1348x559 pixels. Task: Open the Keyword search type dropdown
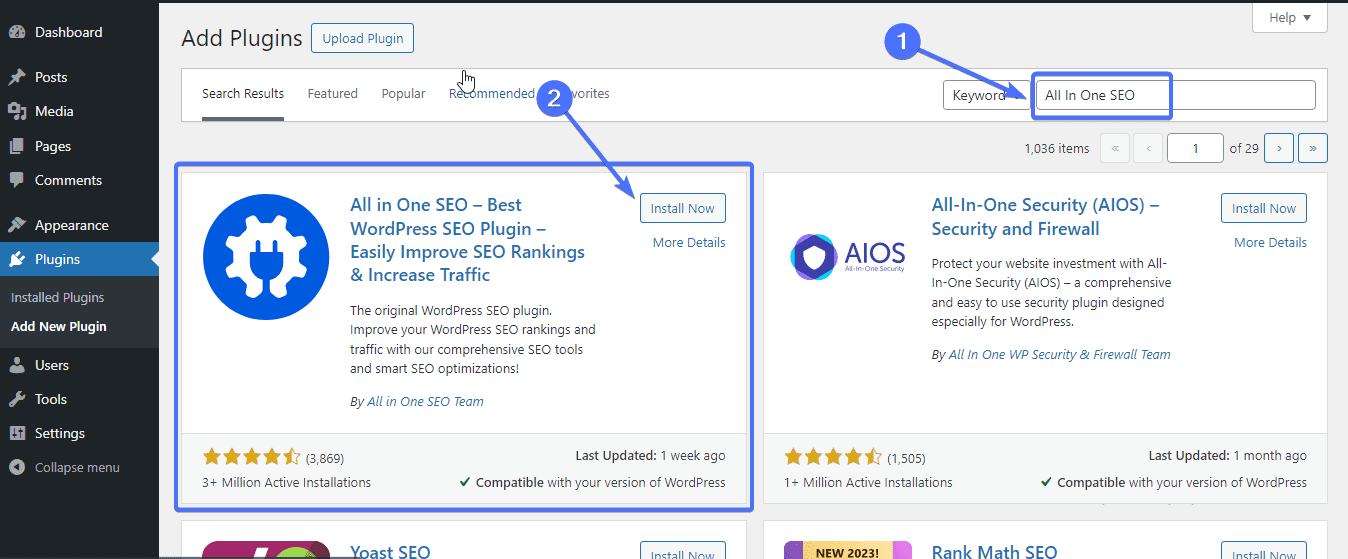[986, 95]
